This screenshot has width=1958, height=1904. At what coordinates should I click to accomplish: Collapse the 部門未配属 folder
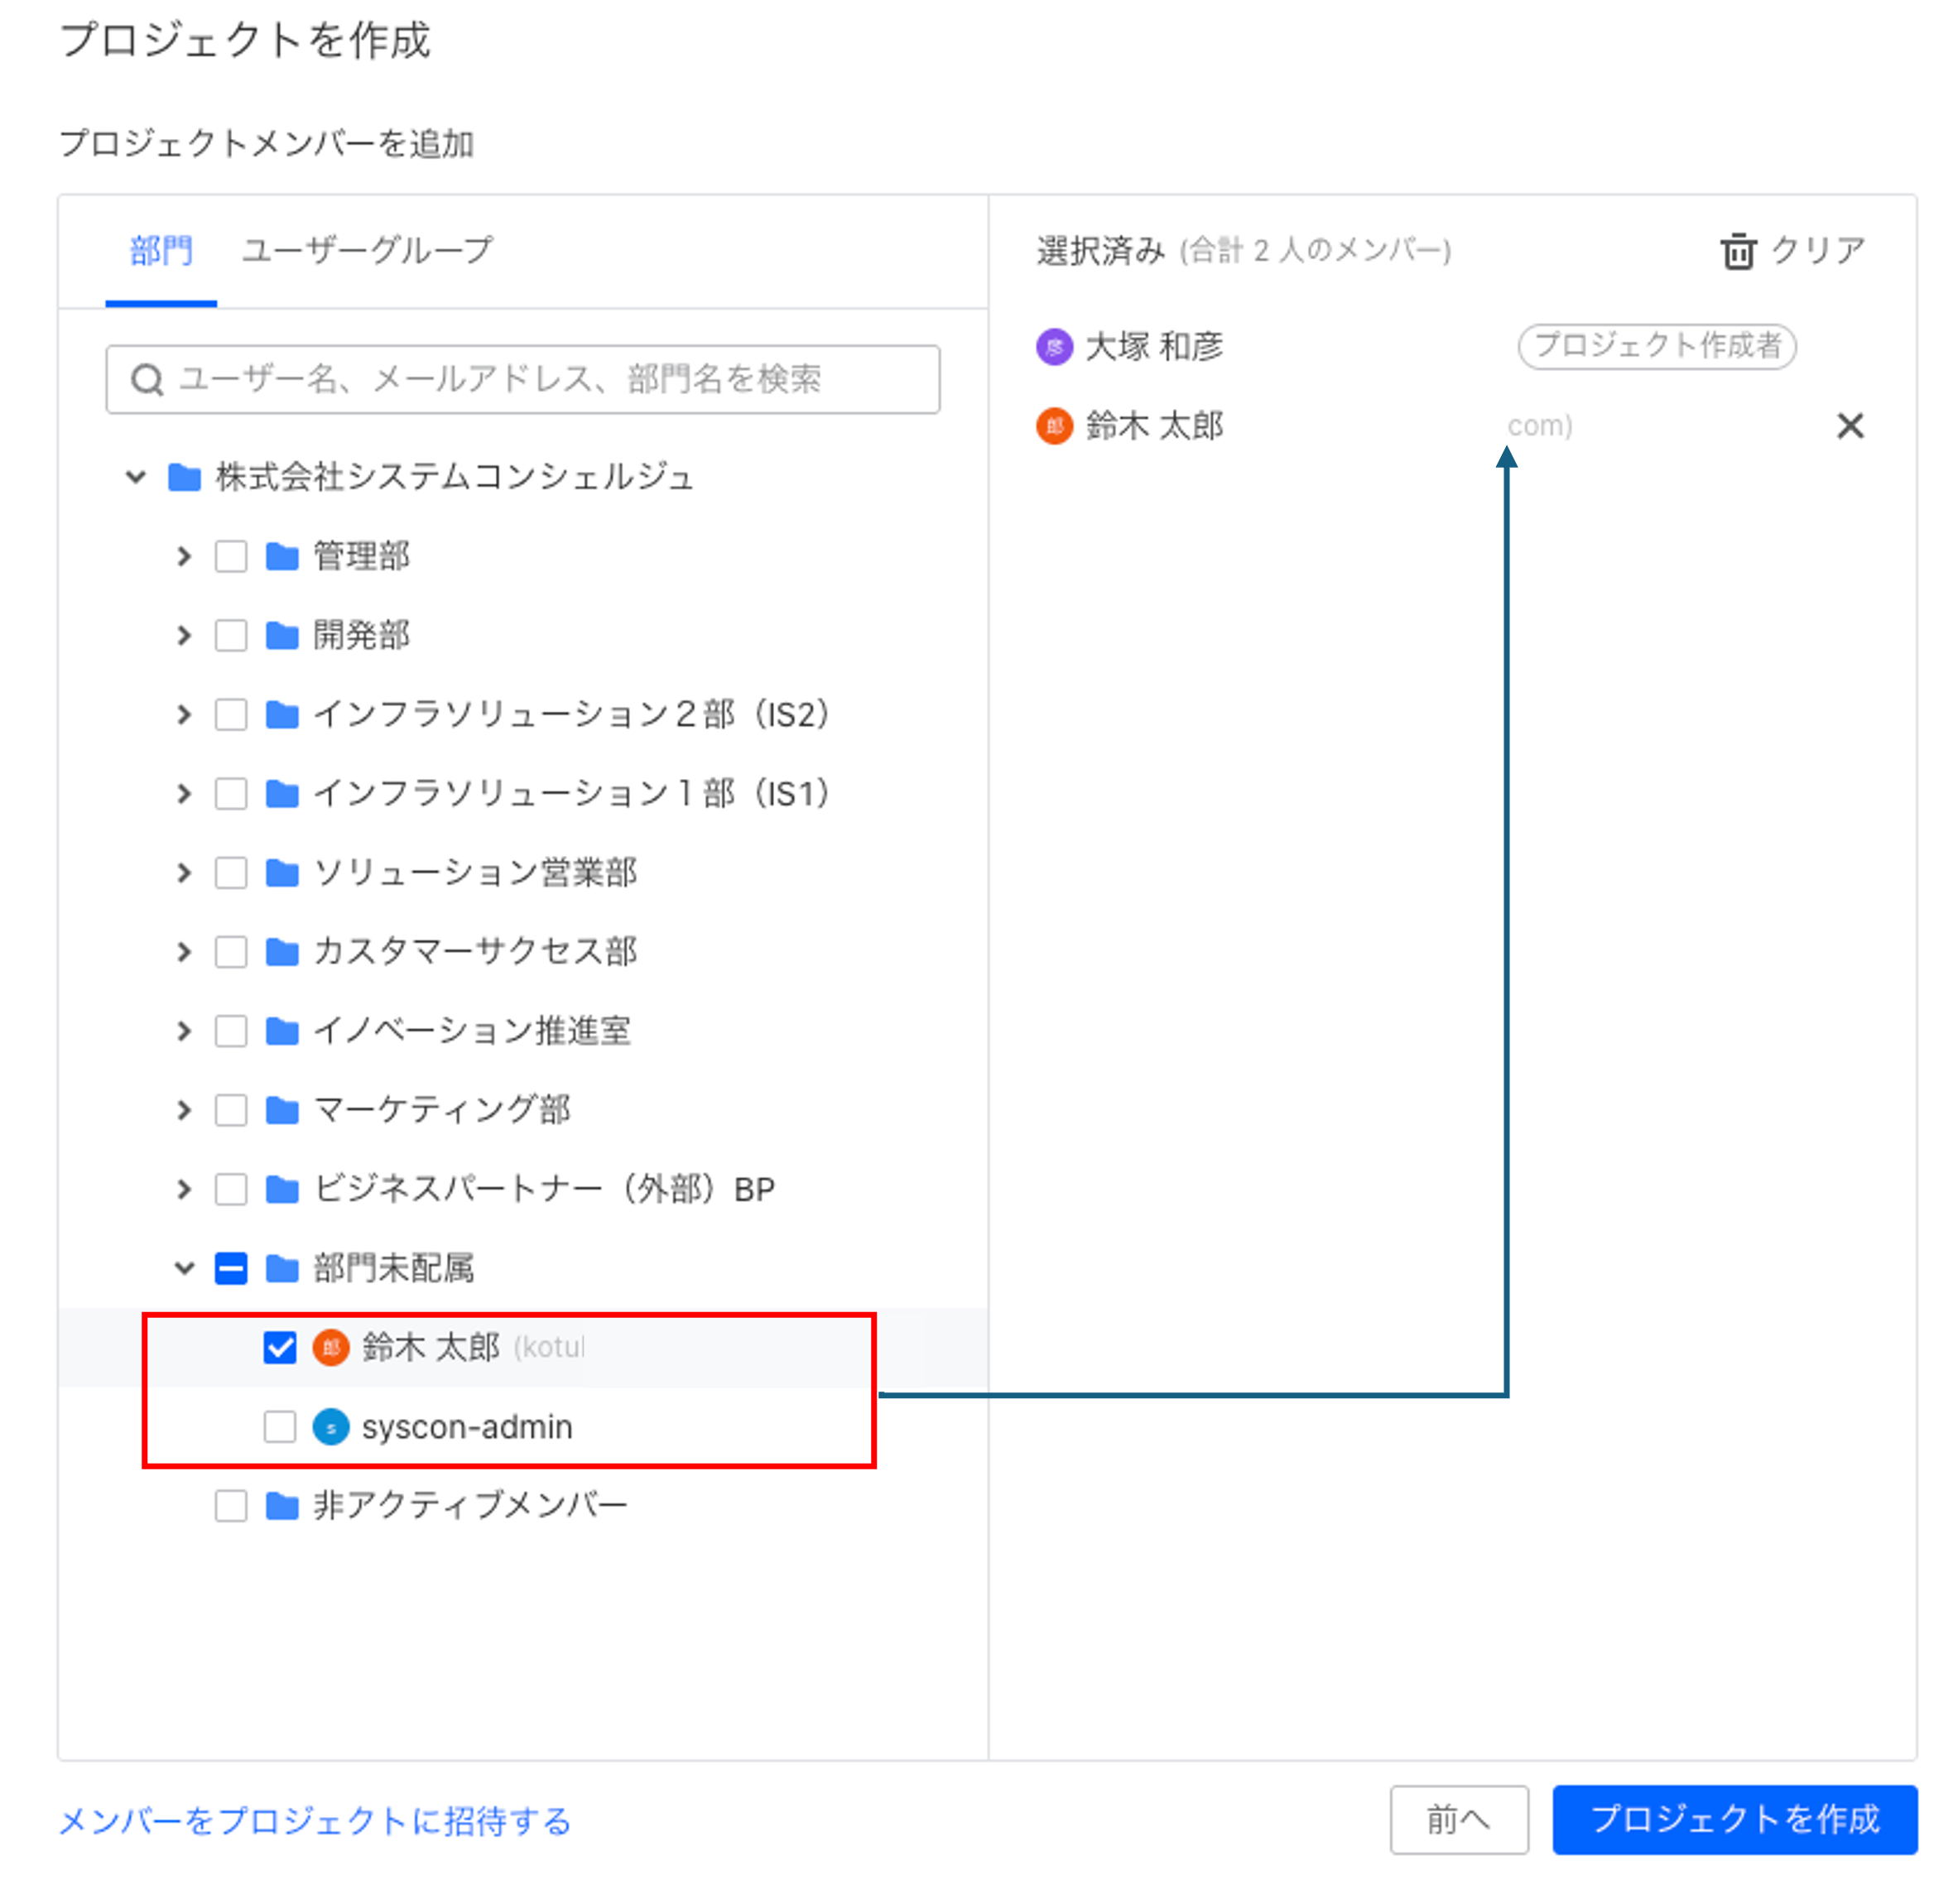pyautogui.click(x=184, y=1268)
